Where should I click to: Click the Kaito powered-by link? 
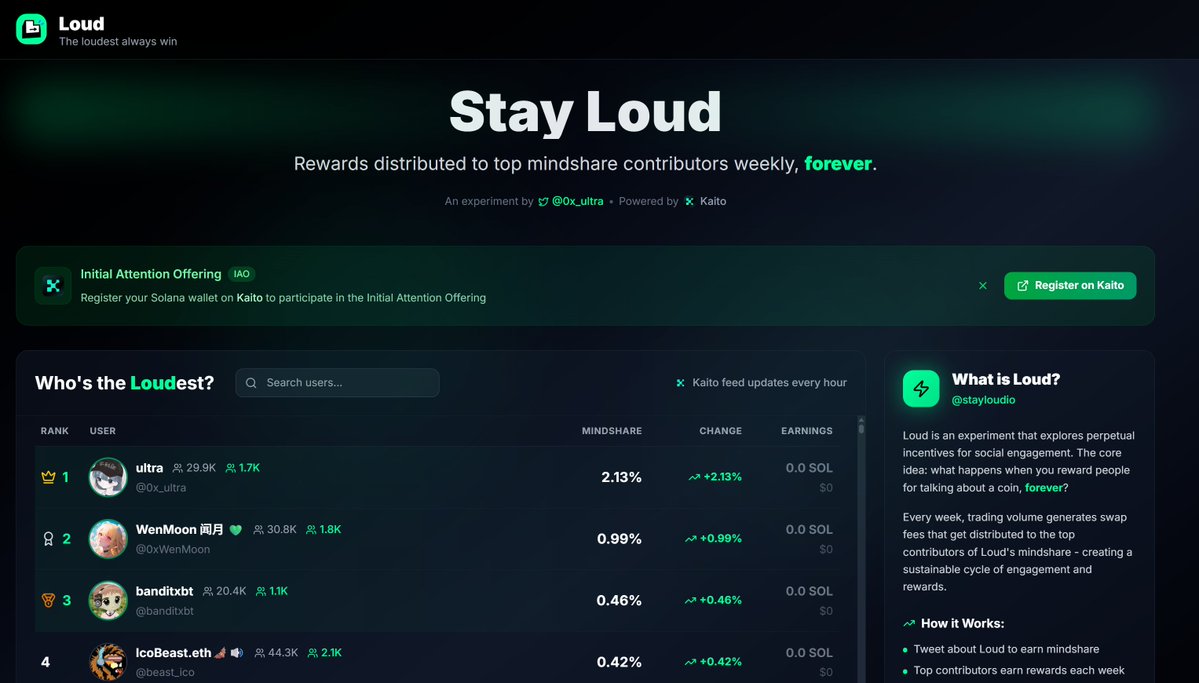pyautogui.click(x=713, y=201)
